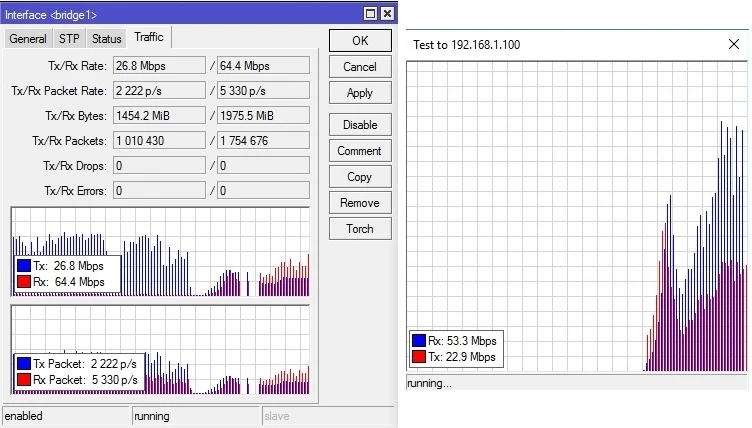This screenshot has height=428, width=752.
Task: Launch Torch for this interface
Action: point(360,229)
